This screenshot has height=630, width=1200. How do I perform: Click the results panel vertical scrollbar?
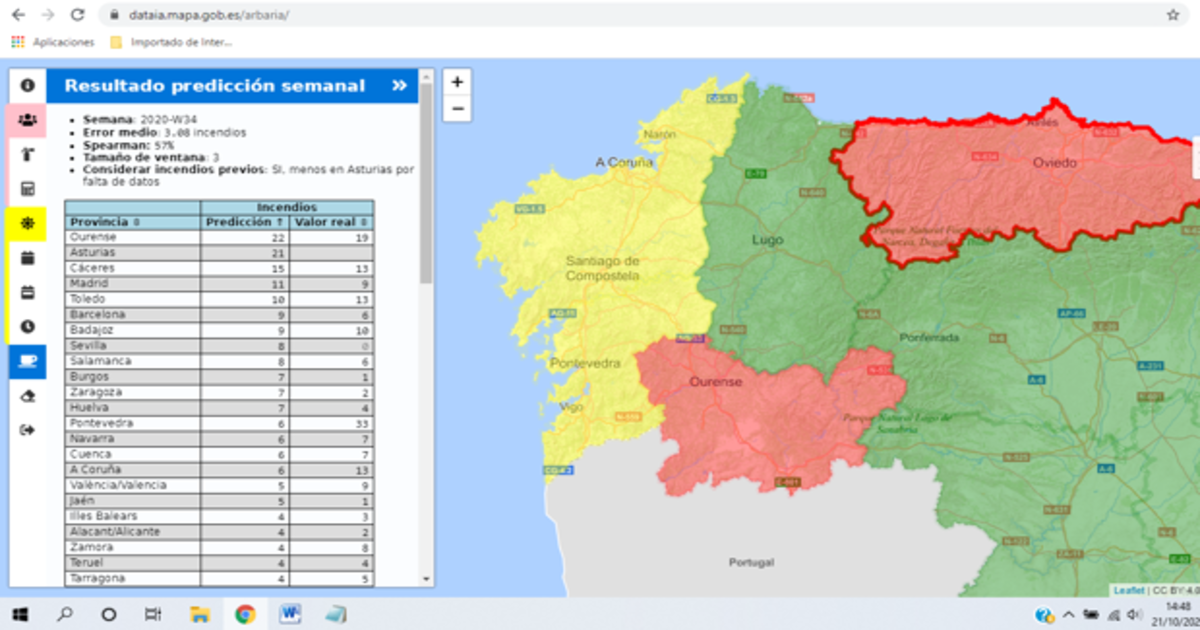(x=427, y=200)
